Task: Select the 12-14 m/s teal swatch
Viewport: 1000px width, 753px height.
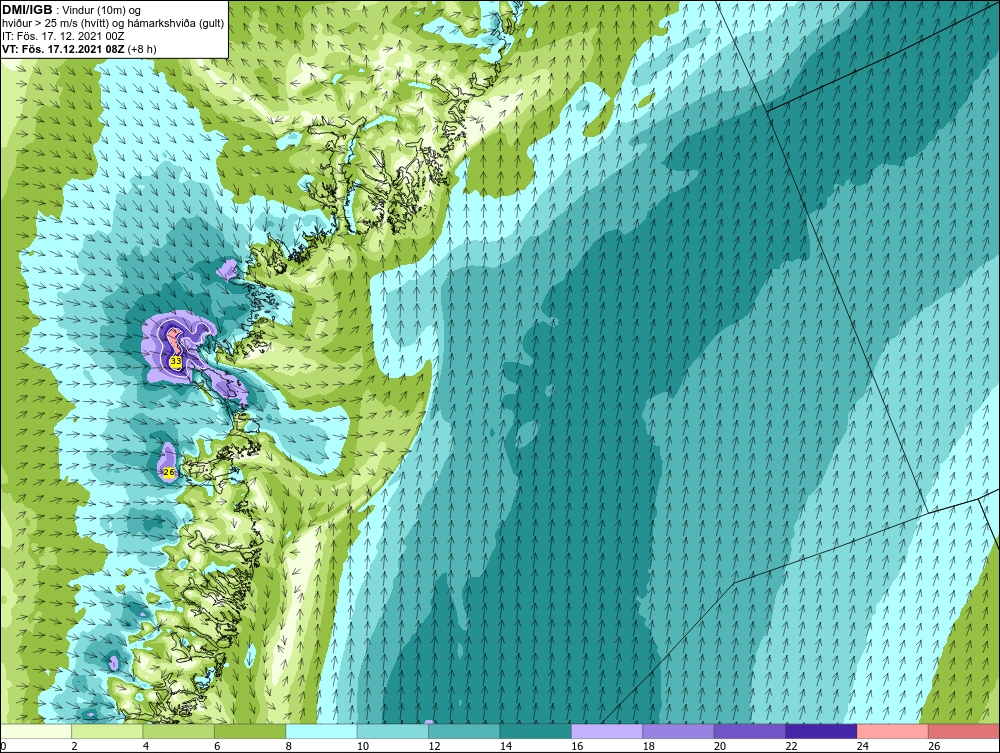Action: (464, 731)
